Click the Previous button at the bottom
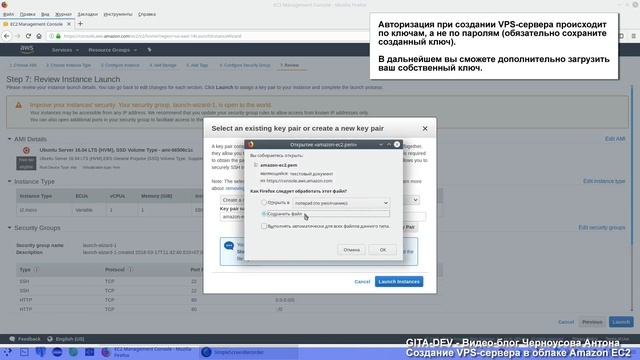 tap(592, 322)
